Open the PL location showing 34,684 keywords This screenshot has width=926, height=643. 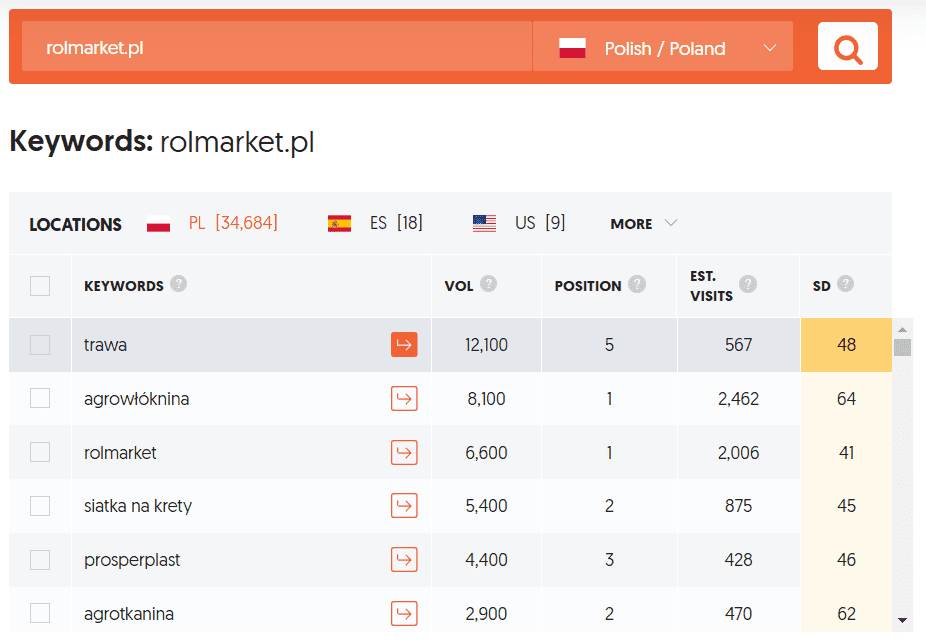click(x=218, y=223)
